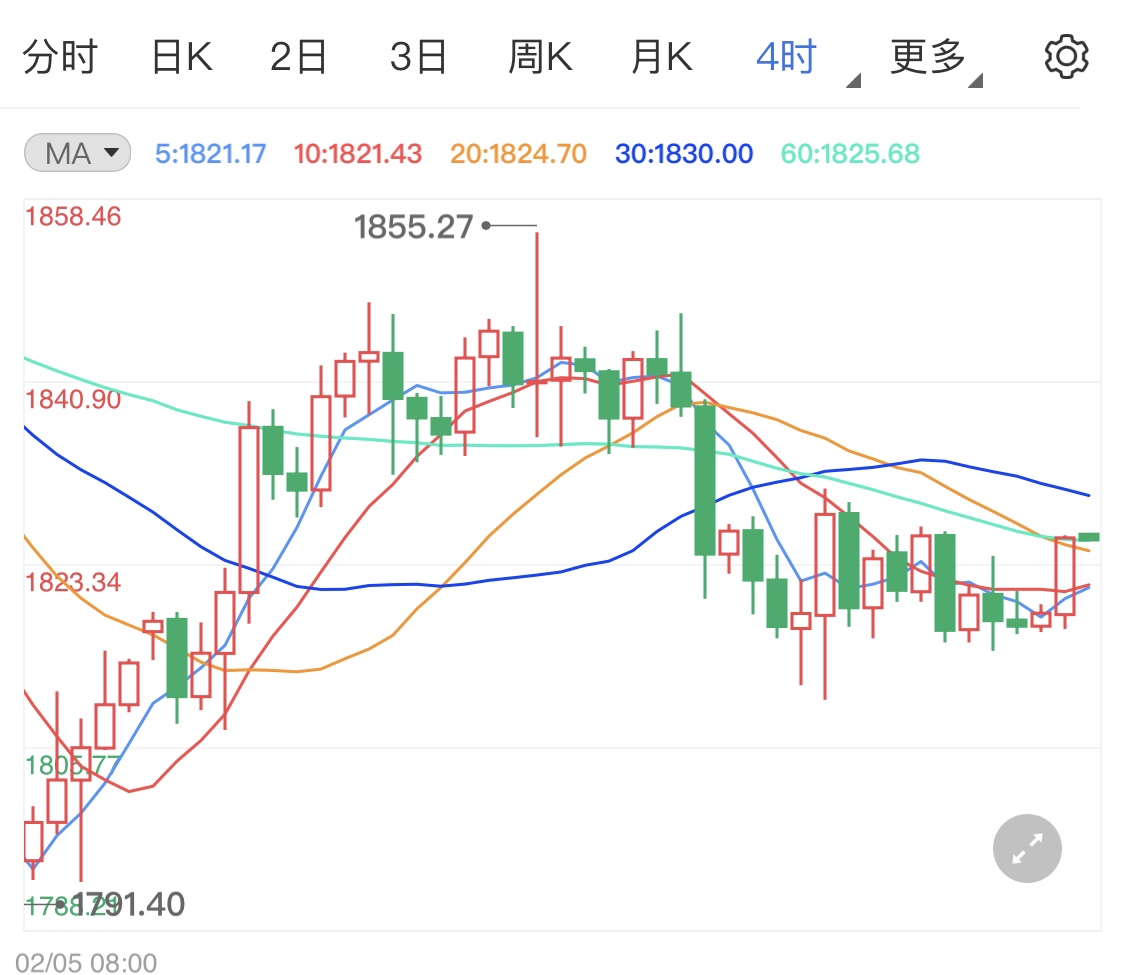This screenshot has height=975, width=1125.
Task: Click the fullscreen expand arrow icon
Action: [x=1026, y=848]
